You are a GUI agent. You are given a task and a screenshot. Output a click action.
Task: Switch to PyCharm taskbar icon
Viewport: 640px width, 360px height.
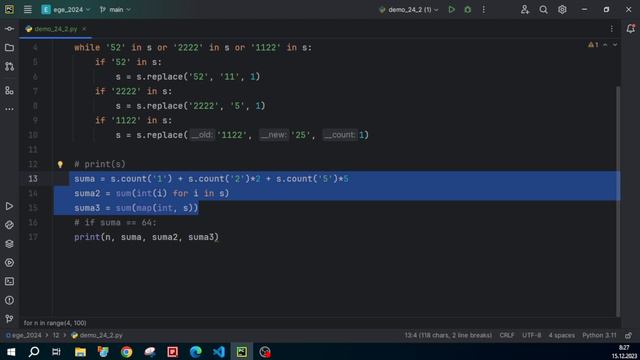(x=242, y=351)
